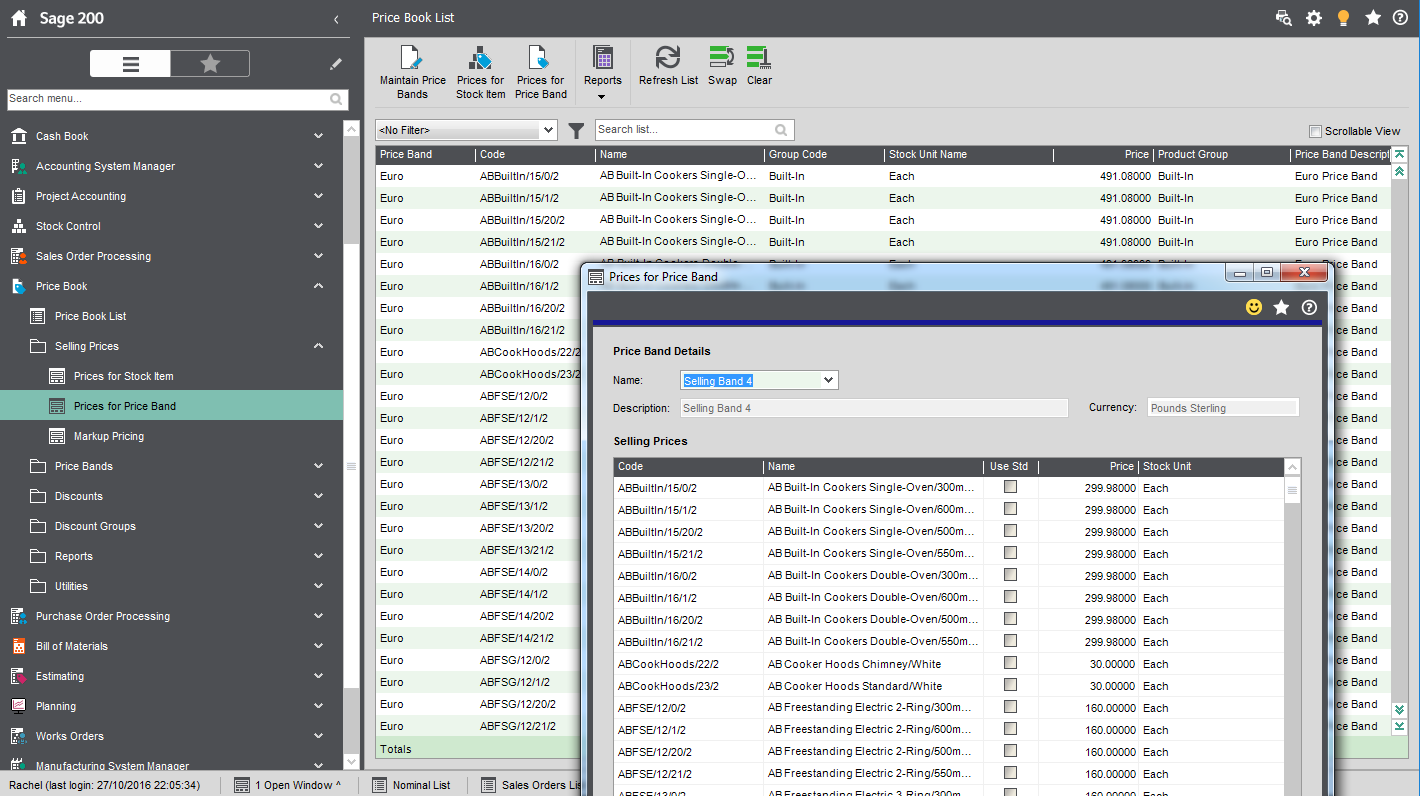The image size is (1420, 796).
Task: Open the Name dropdown showing Selling Band 4
Action: tap(828, 380)
